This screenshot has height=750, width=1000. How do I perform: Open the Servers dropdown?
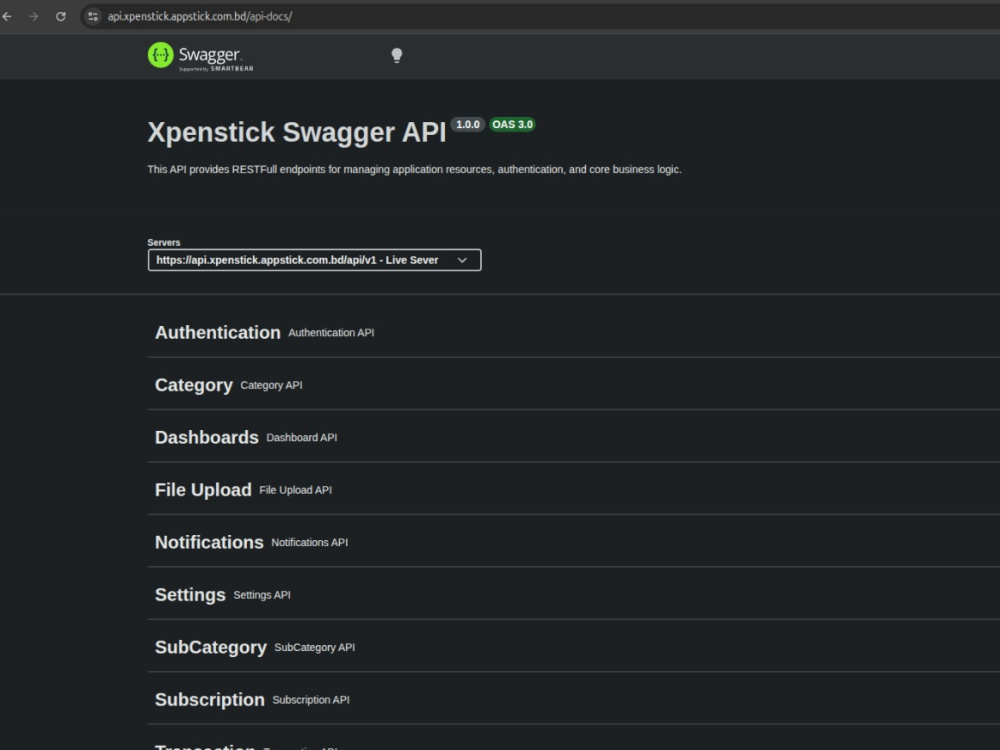click(x=314, y=260)
